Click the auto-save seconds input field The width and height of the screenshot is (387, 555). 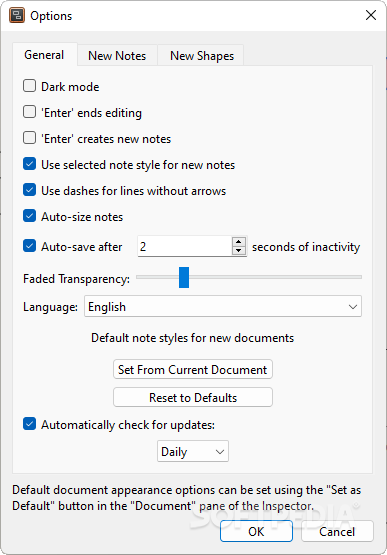185,246
